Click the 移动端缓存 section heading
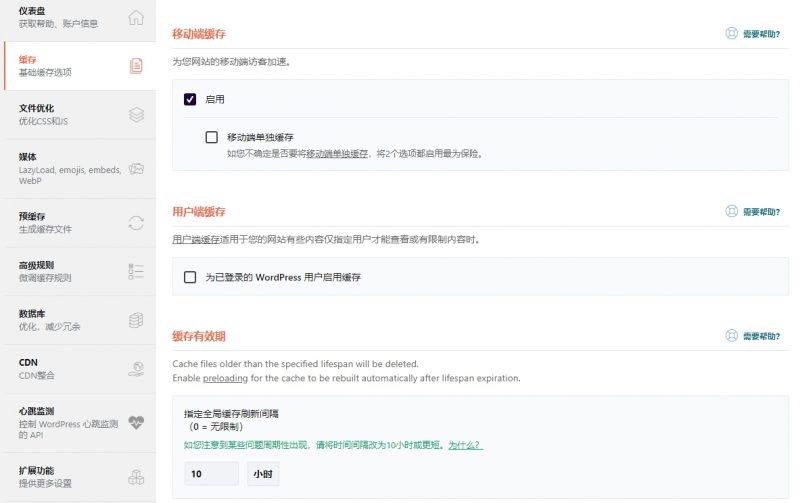800x503 pixels. pos(198,34)
